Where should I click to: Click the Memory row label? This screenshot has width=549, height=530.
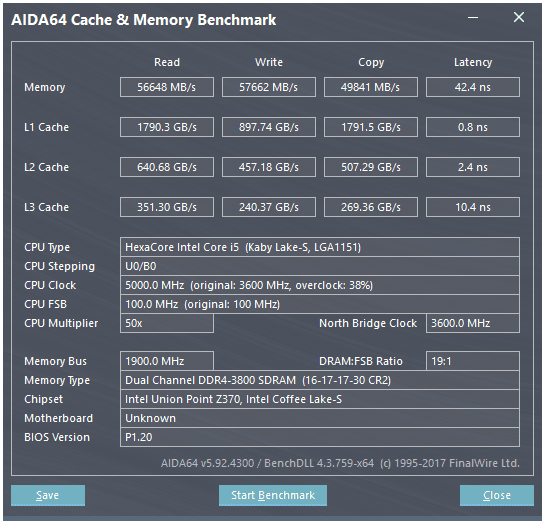(x=44, y=87)
